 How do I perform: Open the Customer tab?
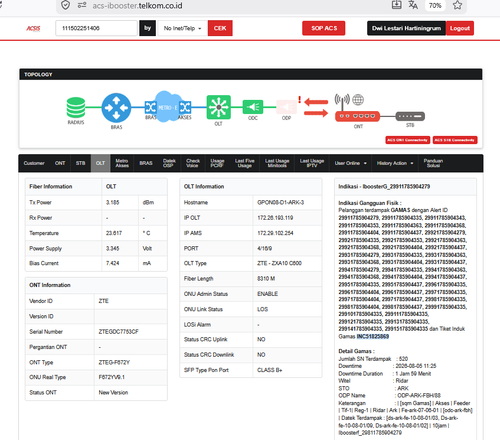[34, 163]
